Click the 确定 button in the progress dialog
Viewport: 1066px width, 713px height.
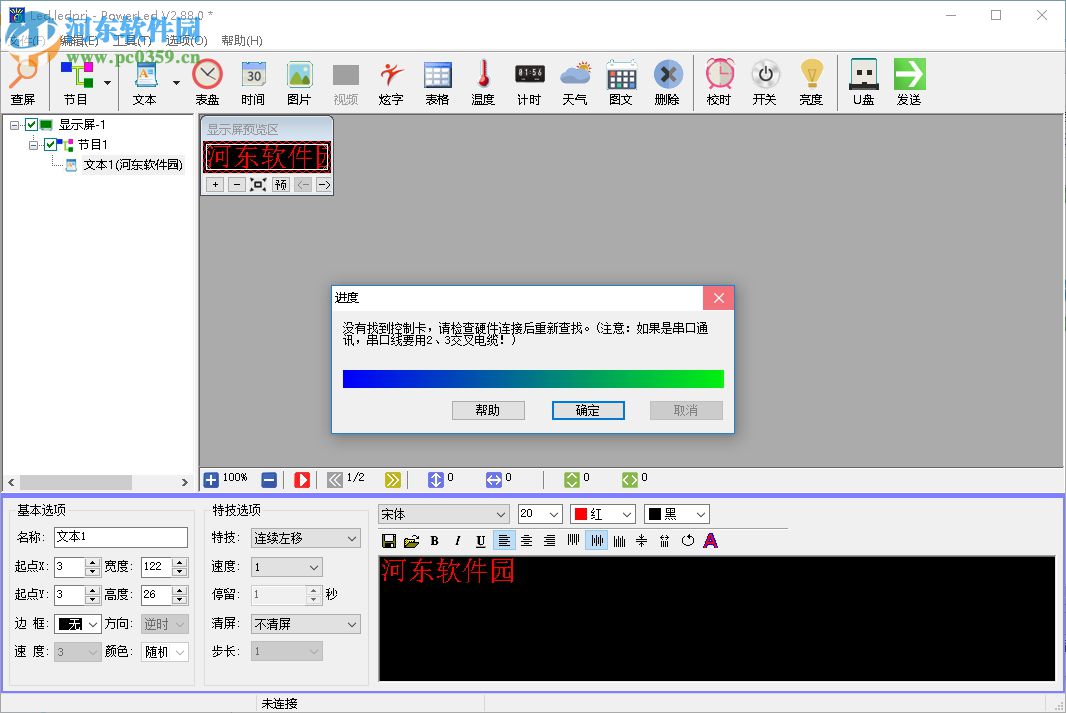[588, 410]
